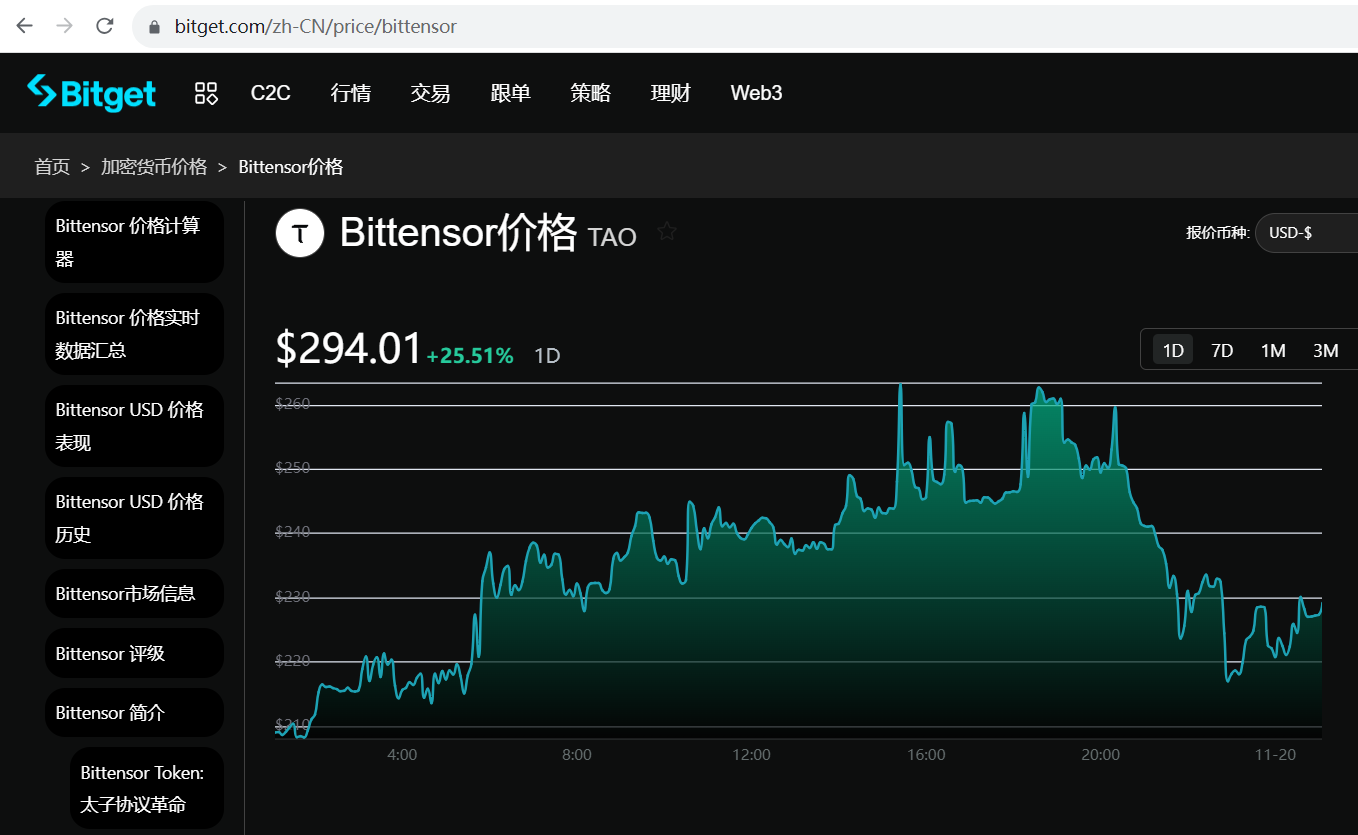Click the $294.01 price value
Image resolution: width=1358 pixels, height=835 pixels.
pyautogui.click(x=348, y=348)
